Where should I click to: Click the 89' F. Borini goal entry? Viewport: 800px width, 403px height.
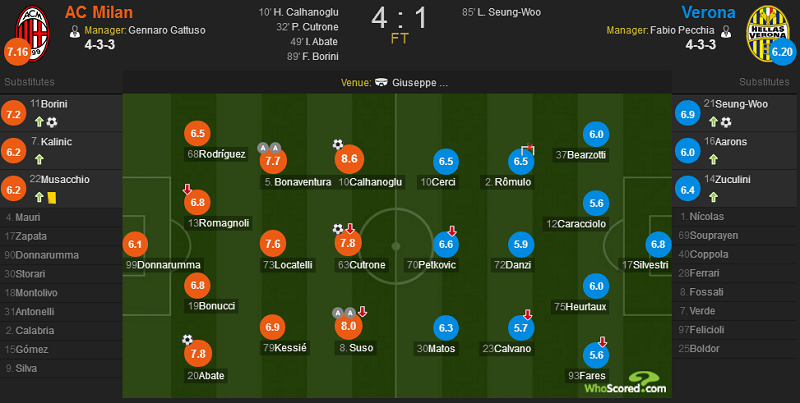(313, 57)
